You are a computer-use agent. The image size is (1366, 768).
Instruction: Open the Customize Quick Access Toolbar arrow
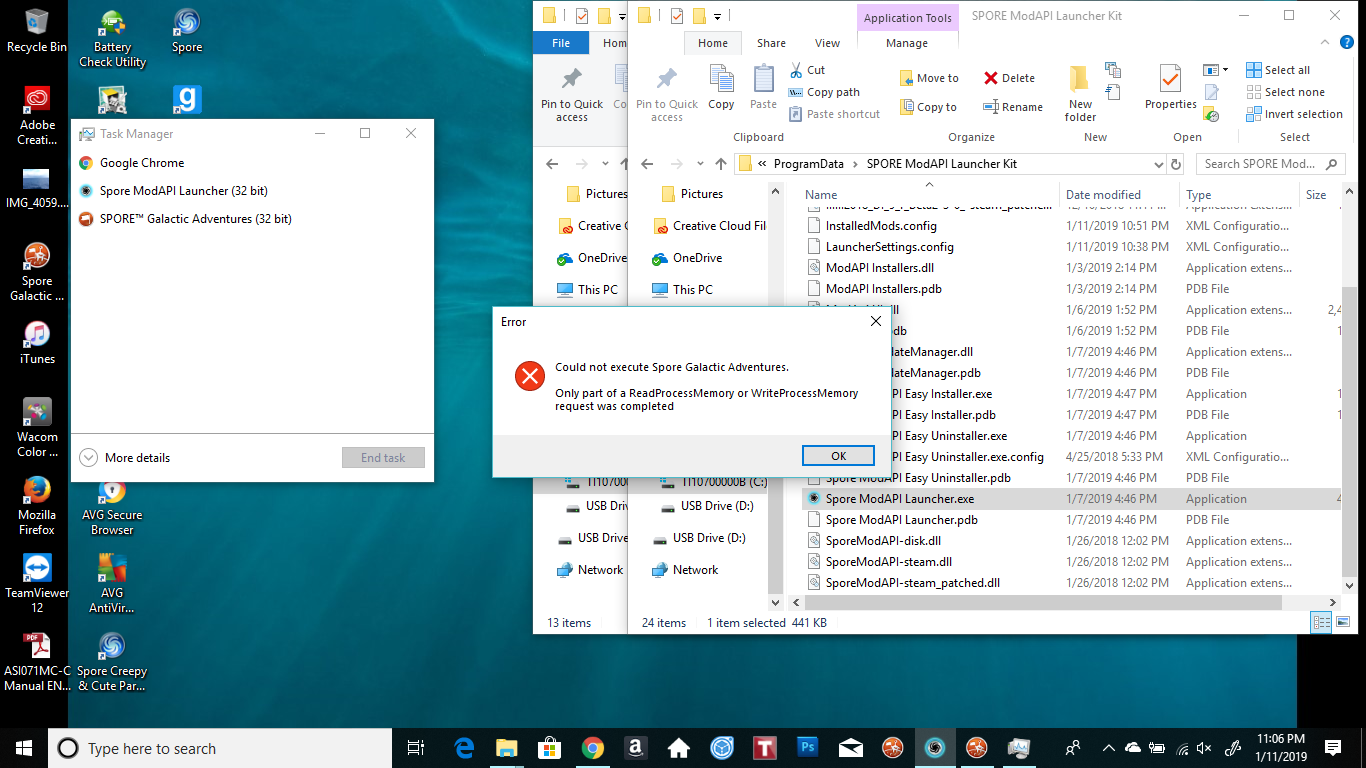pos(717,16)
